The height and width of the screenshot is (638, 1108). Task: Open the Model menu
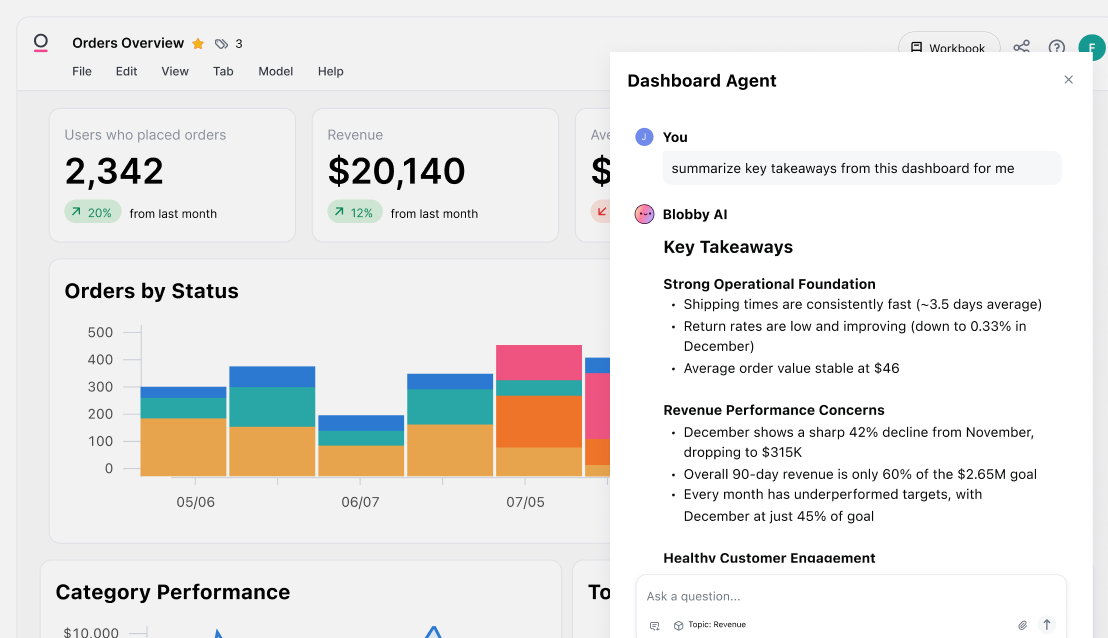click(x=275, y=71)
